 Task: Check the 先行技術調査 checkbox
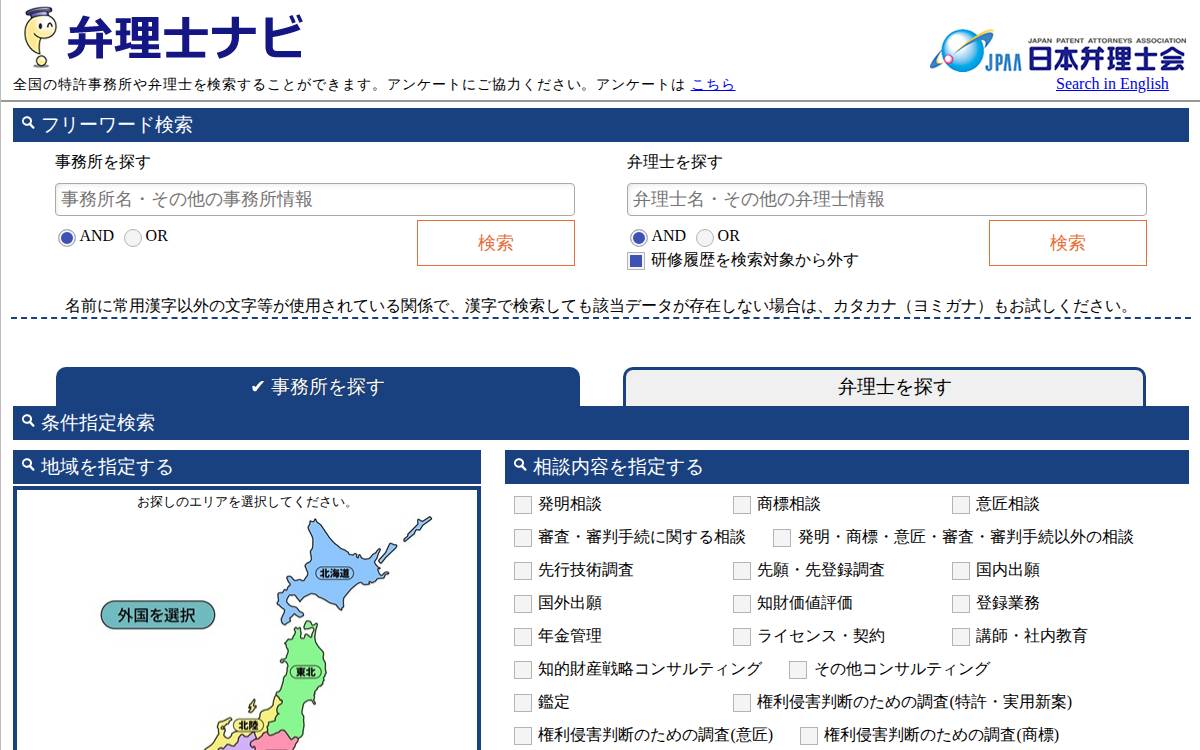523,571
